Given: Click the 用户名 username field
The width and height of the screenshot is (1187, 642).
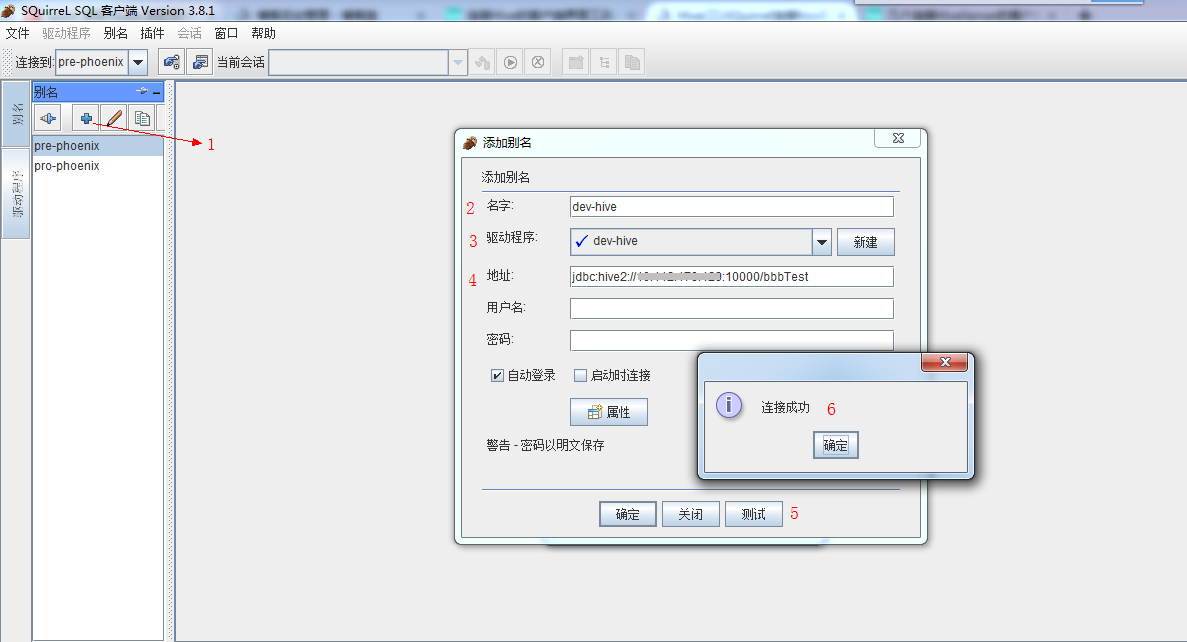Looking at the screenshot, I should 731,308.
